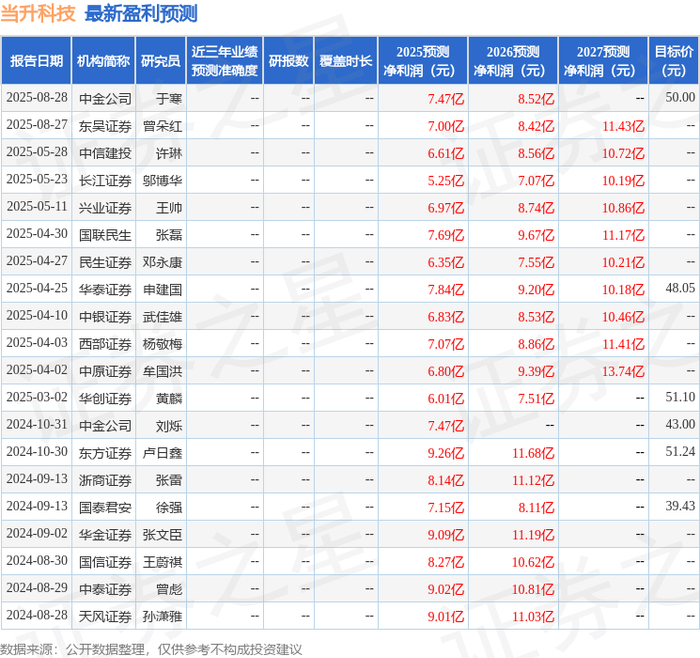
Task: Select 东吴证券 institution cell
Action: (105, 126)
